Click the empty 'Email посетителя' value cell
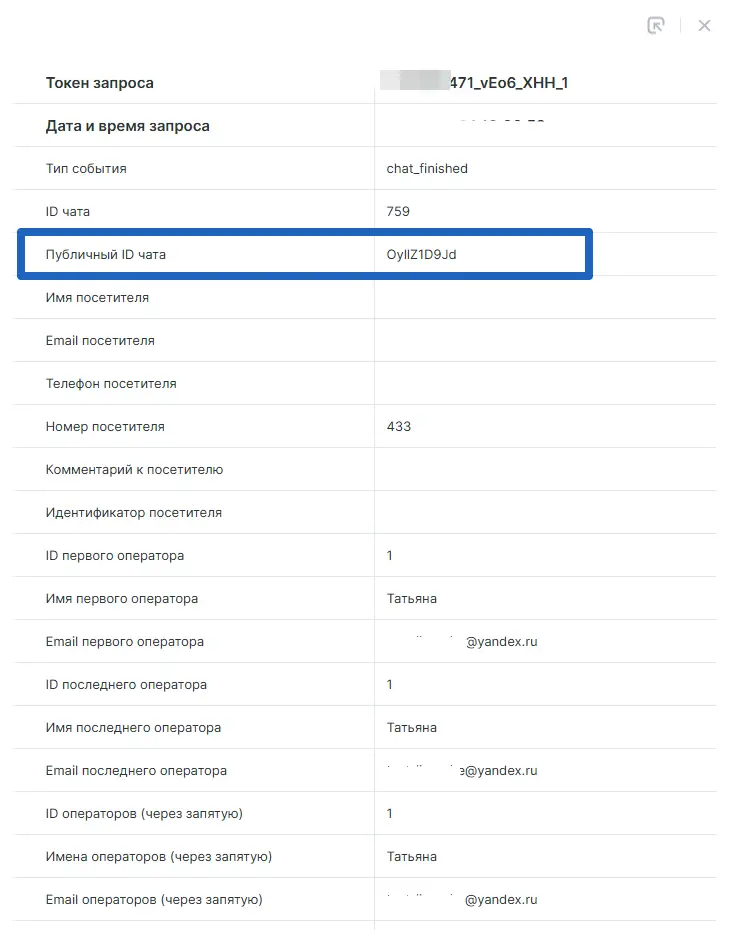Viewport: 732px width, 930px height. pos(545,340)
